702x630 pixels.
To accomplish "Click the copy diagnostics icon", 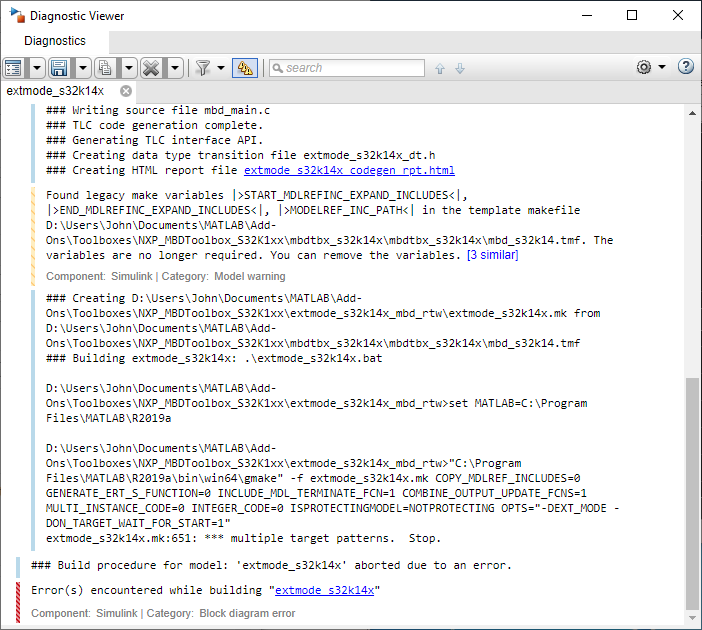I will pyautogui.click(x=105, y=68).
